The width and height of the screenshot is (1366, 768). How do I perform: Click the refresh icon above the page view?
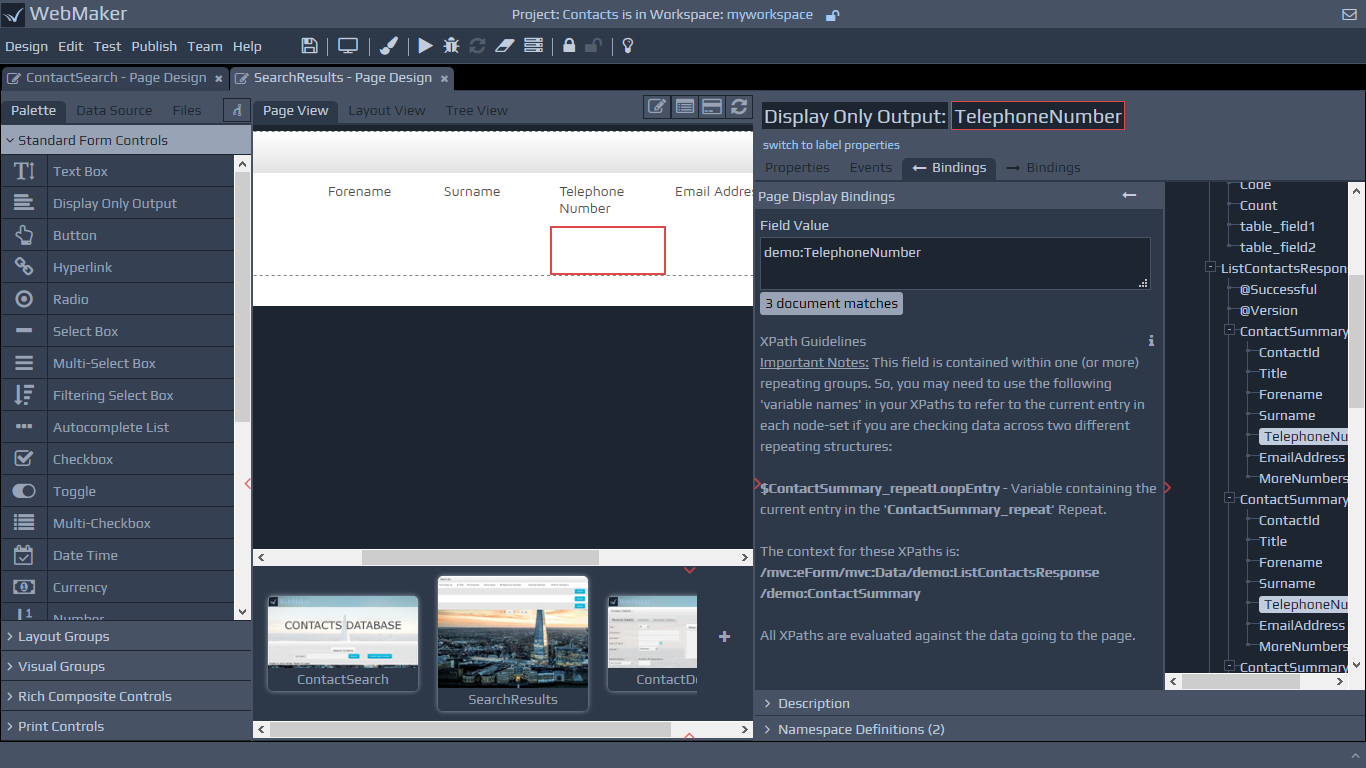tap(739, 106)
